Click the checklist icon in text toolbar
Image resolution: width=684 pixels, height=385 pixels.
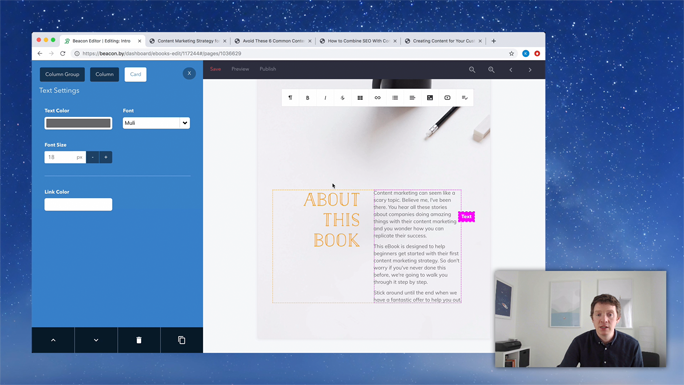click(465, 98)
